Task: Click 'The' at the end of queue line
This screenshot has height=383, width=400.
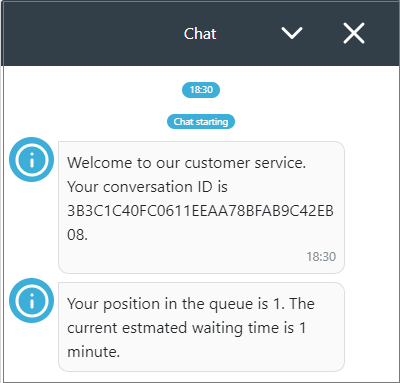Action: click(x=302, y=304)
